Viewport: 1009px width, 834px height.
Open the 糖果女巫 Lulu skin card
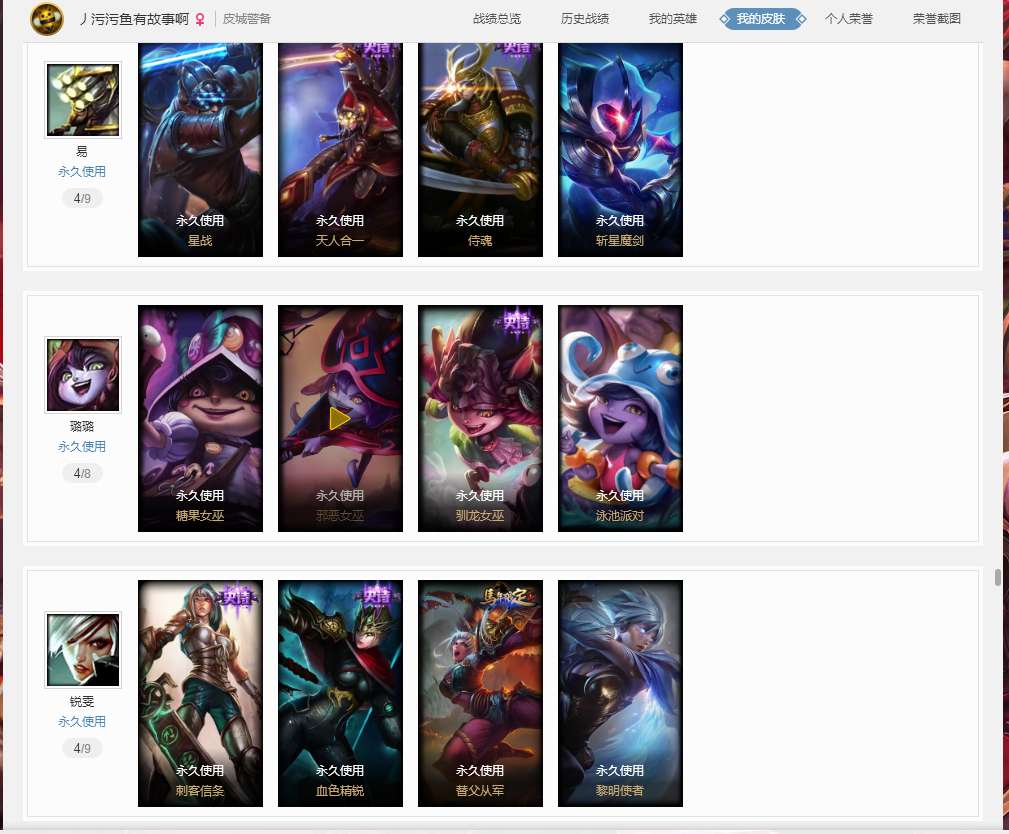(x=200, y=418)
